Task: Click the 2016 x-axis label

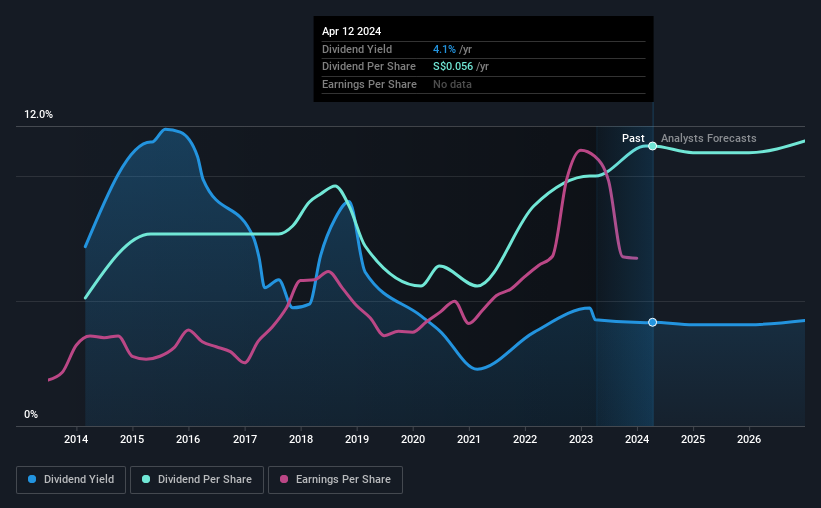Action: click(188, 439)
